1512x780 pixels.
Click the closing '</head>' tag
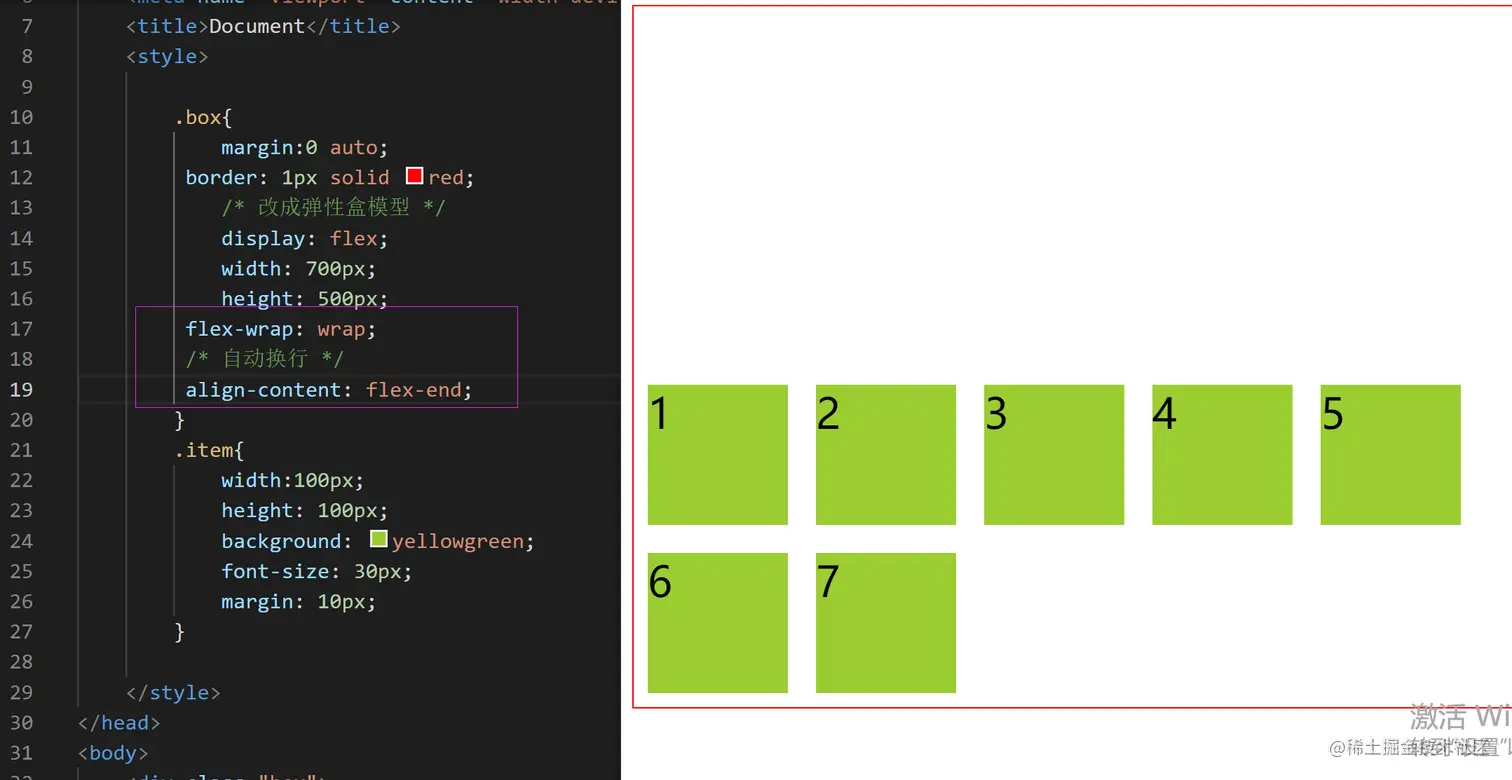pyautogui.click(x=119, y=722)
